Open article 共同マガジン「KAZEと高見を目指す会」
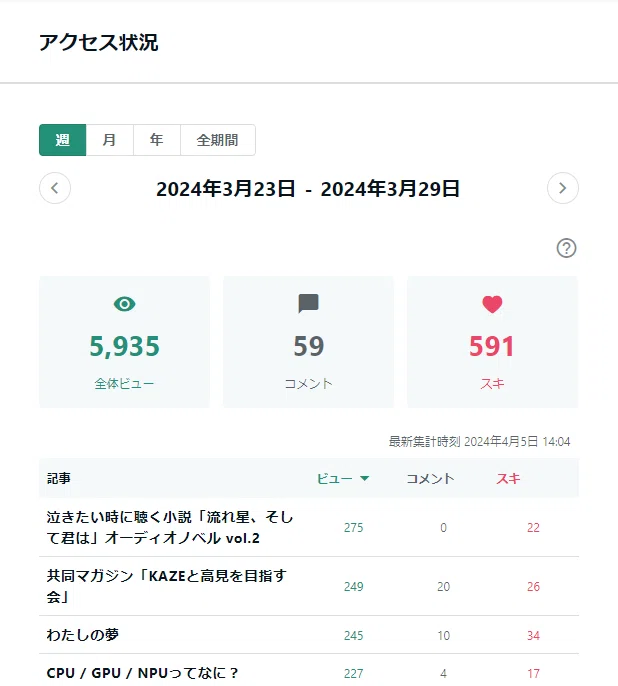Screen dimensions: 618x686 click(x=167, y=586)
